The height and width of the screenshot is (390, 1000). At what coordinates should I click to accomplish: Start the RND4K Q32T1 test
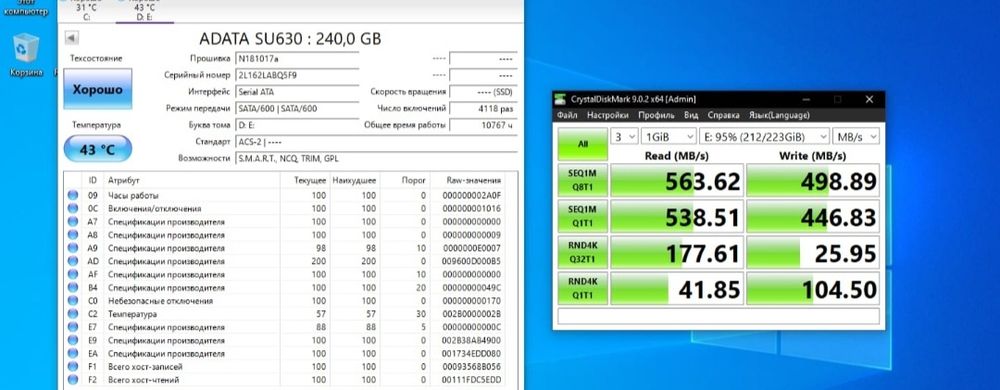point(582,252)
